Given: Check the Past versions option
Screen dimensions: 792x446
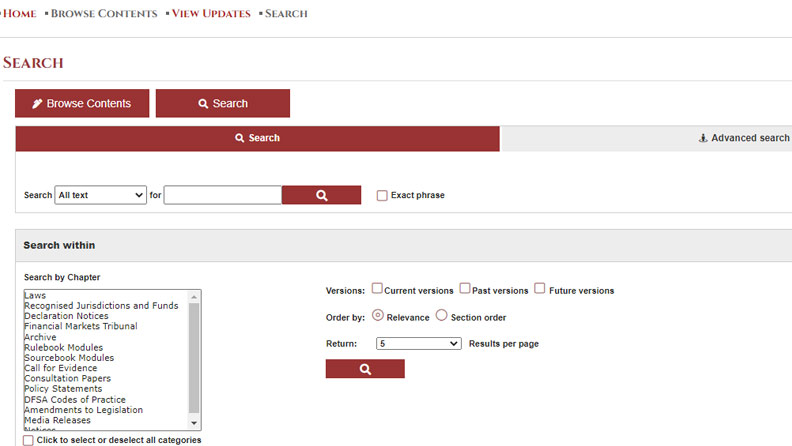Looking at the screenshot, I should 465,289.
